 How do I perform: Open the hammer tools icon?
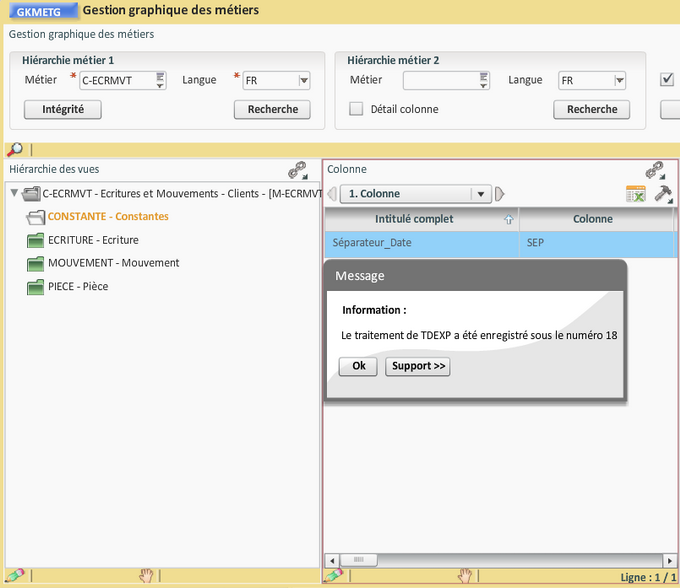click(x=663, y=194)
